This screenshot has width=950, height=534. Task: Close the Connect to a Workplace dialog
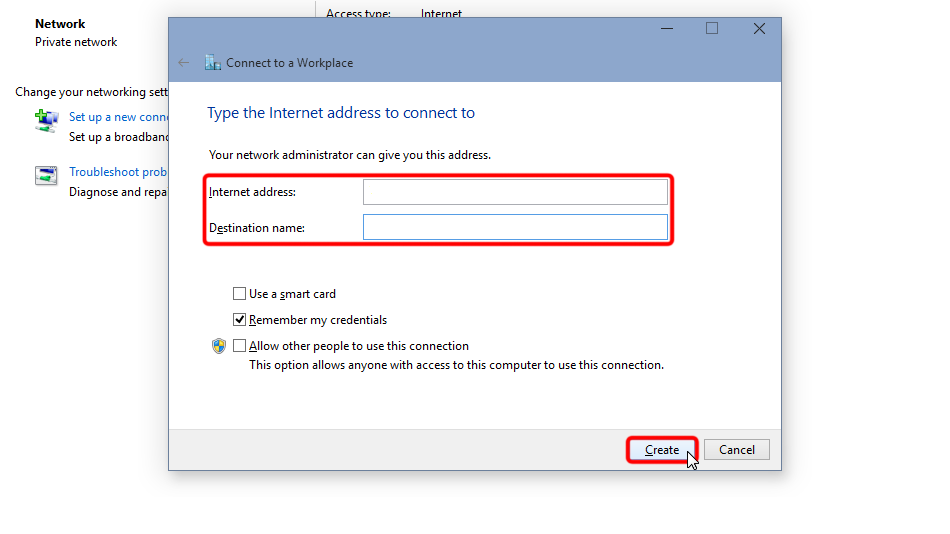click(x=759, y=29)
